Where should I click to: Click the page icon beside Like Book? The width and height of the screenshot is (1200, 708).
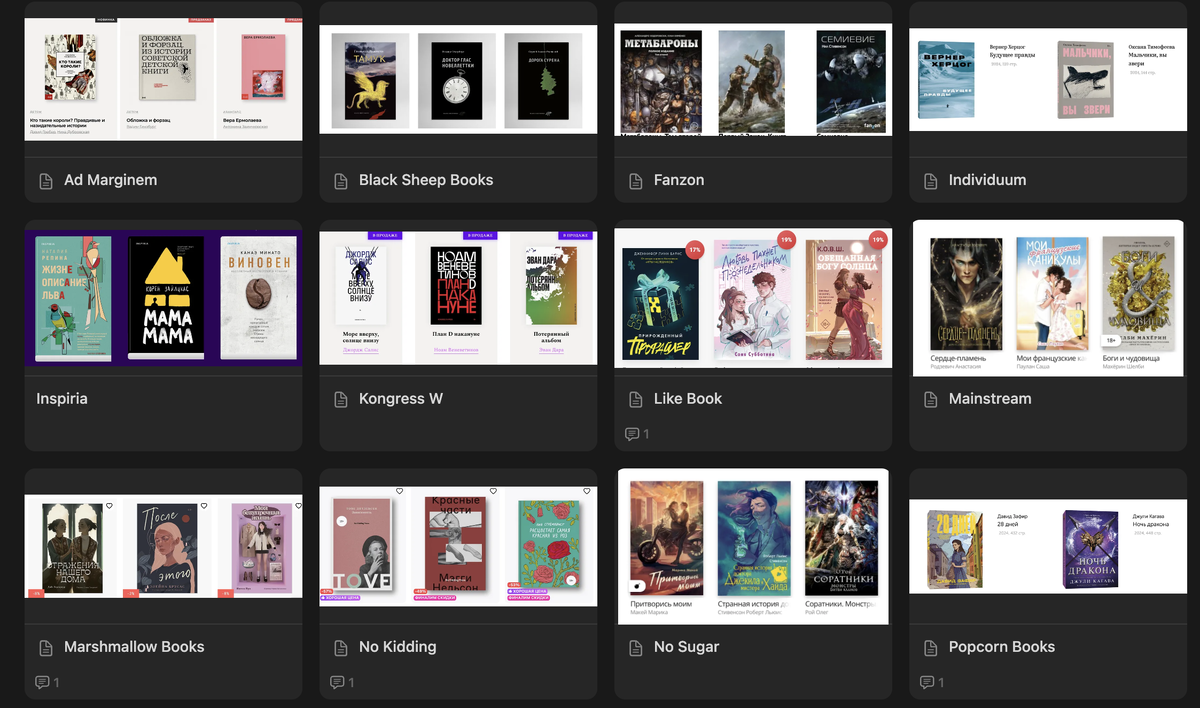tap(635, 399)
